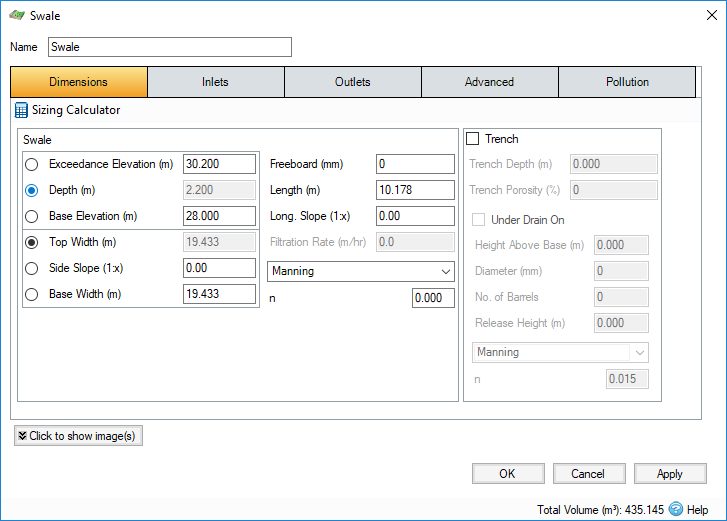
Task: Go to the Advanced tab
Action: click(x=489, y=82)
